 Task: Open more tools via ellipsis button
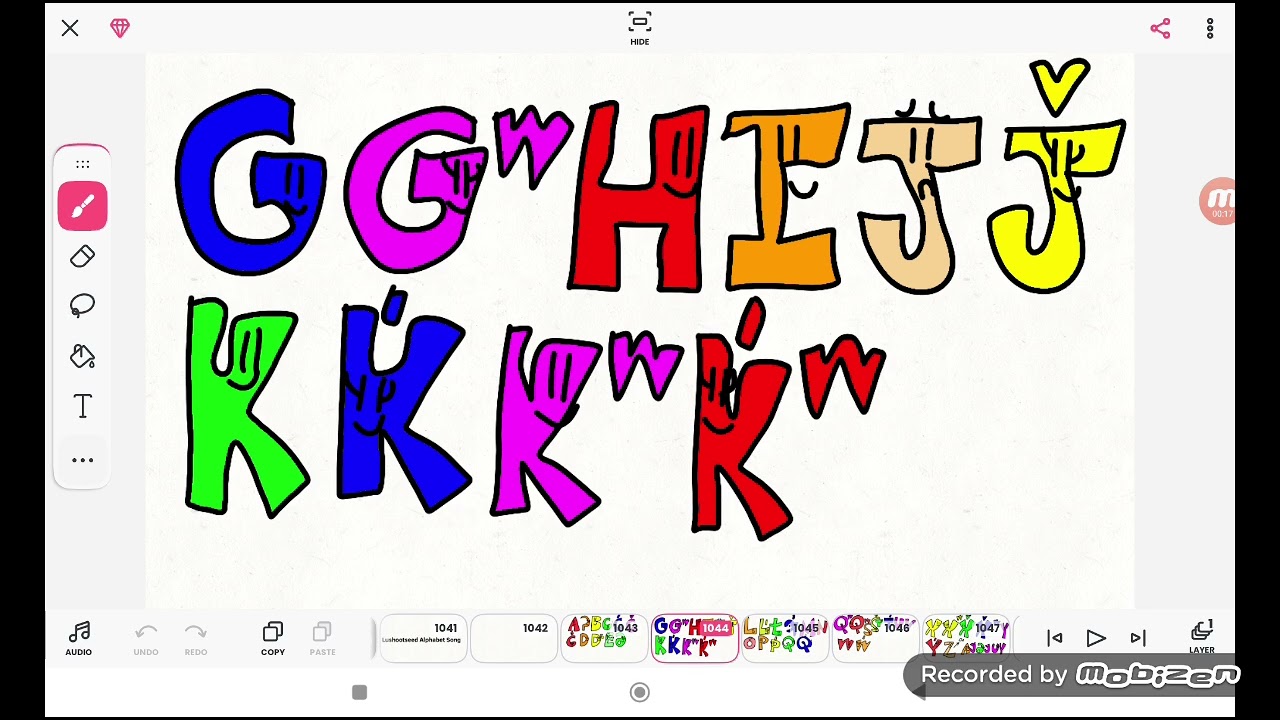[x=83, y=460]
